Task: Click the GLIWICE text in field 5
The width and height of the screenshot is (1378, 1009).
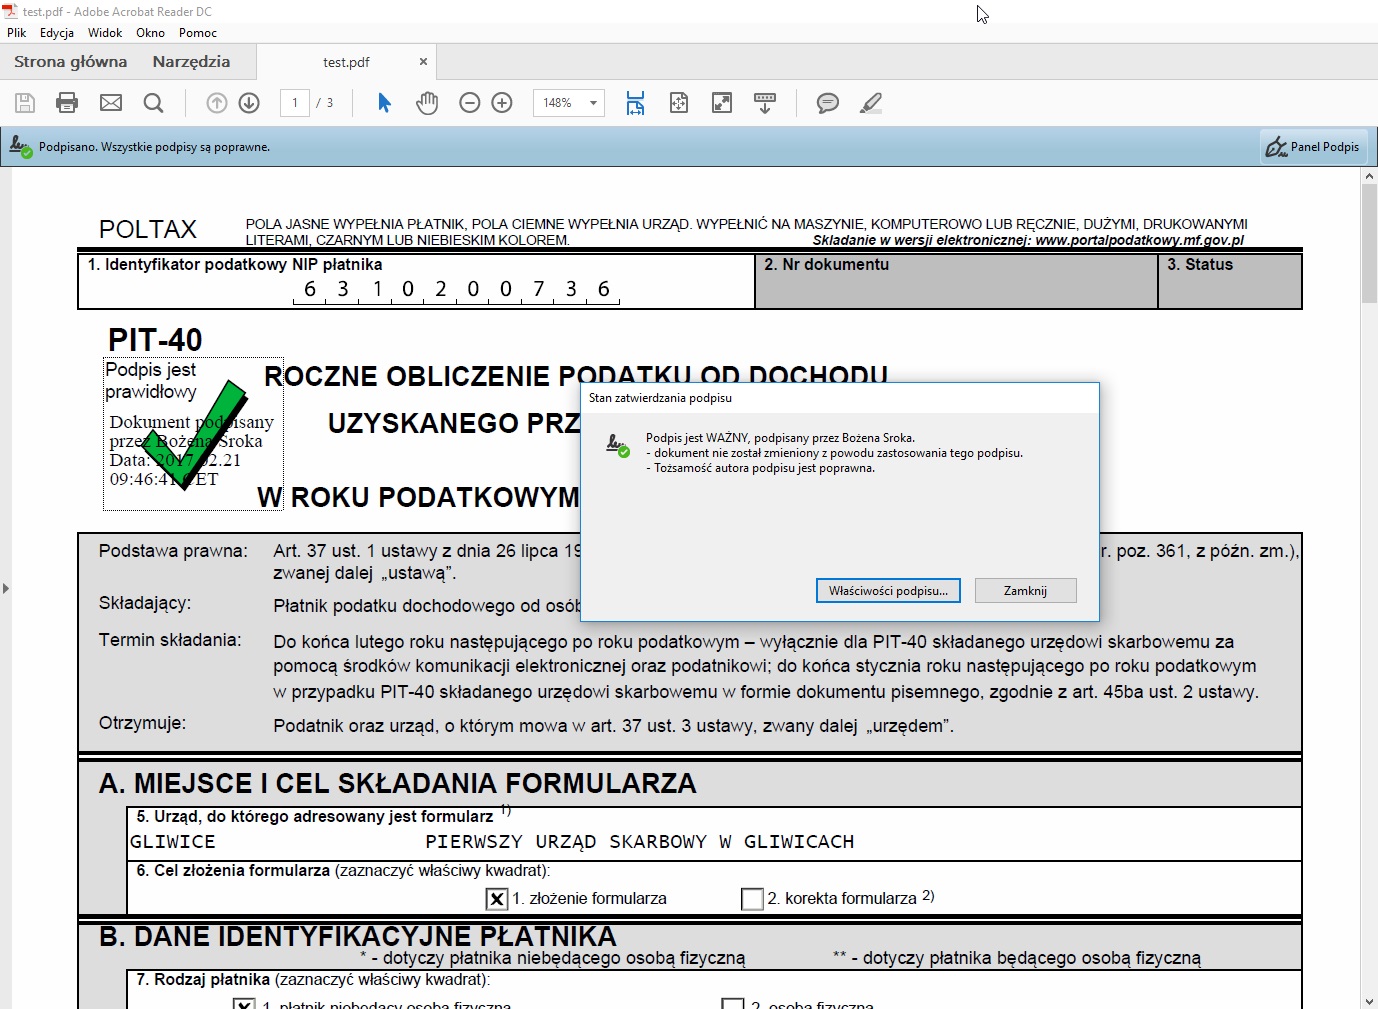Action: coord(173,842)
